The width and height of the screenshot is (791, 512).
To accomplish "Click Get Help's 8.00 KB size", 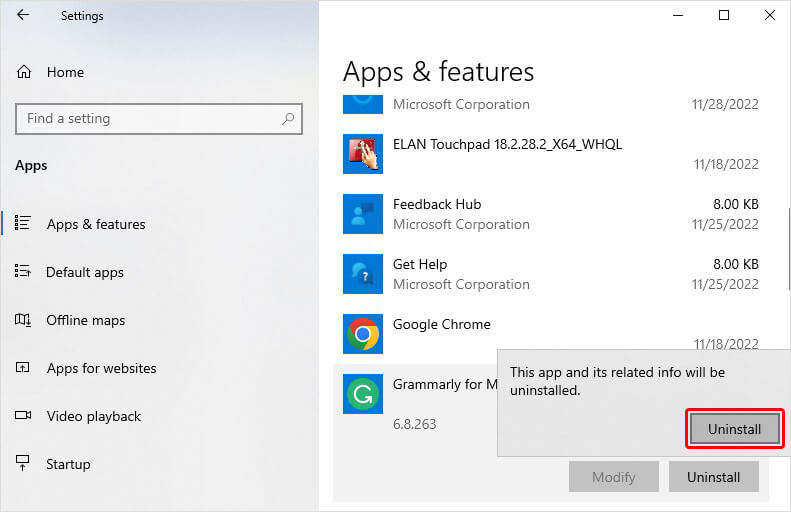I will click(736, 264).
